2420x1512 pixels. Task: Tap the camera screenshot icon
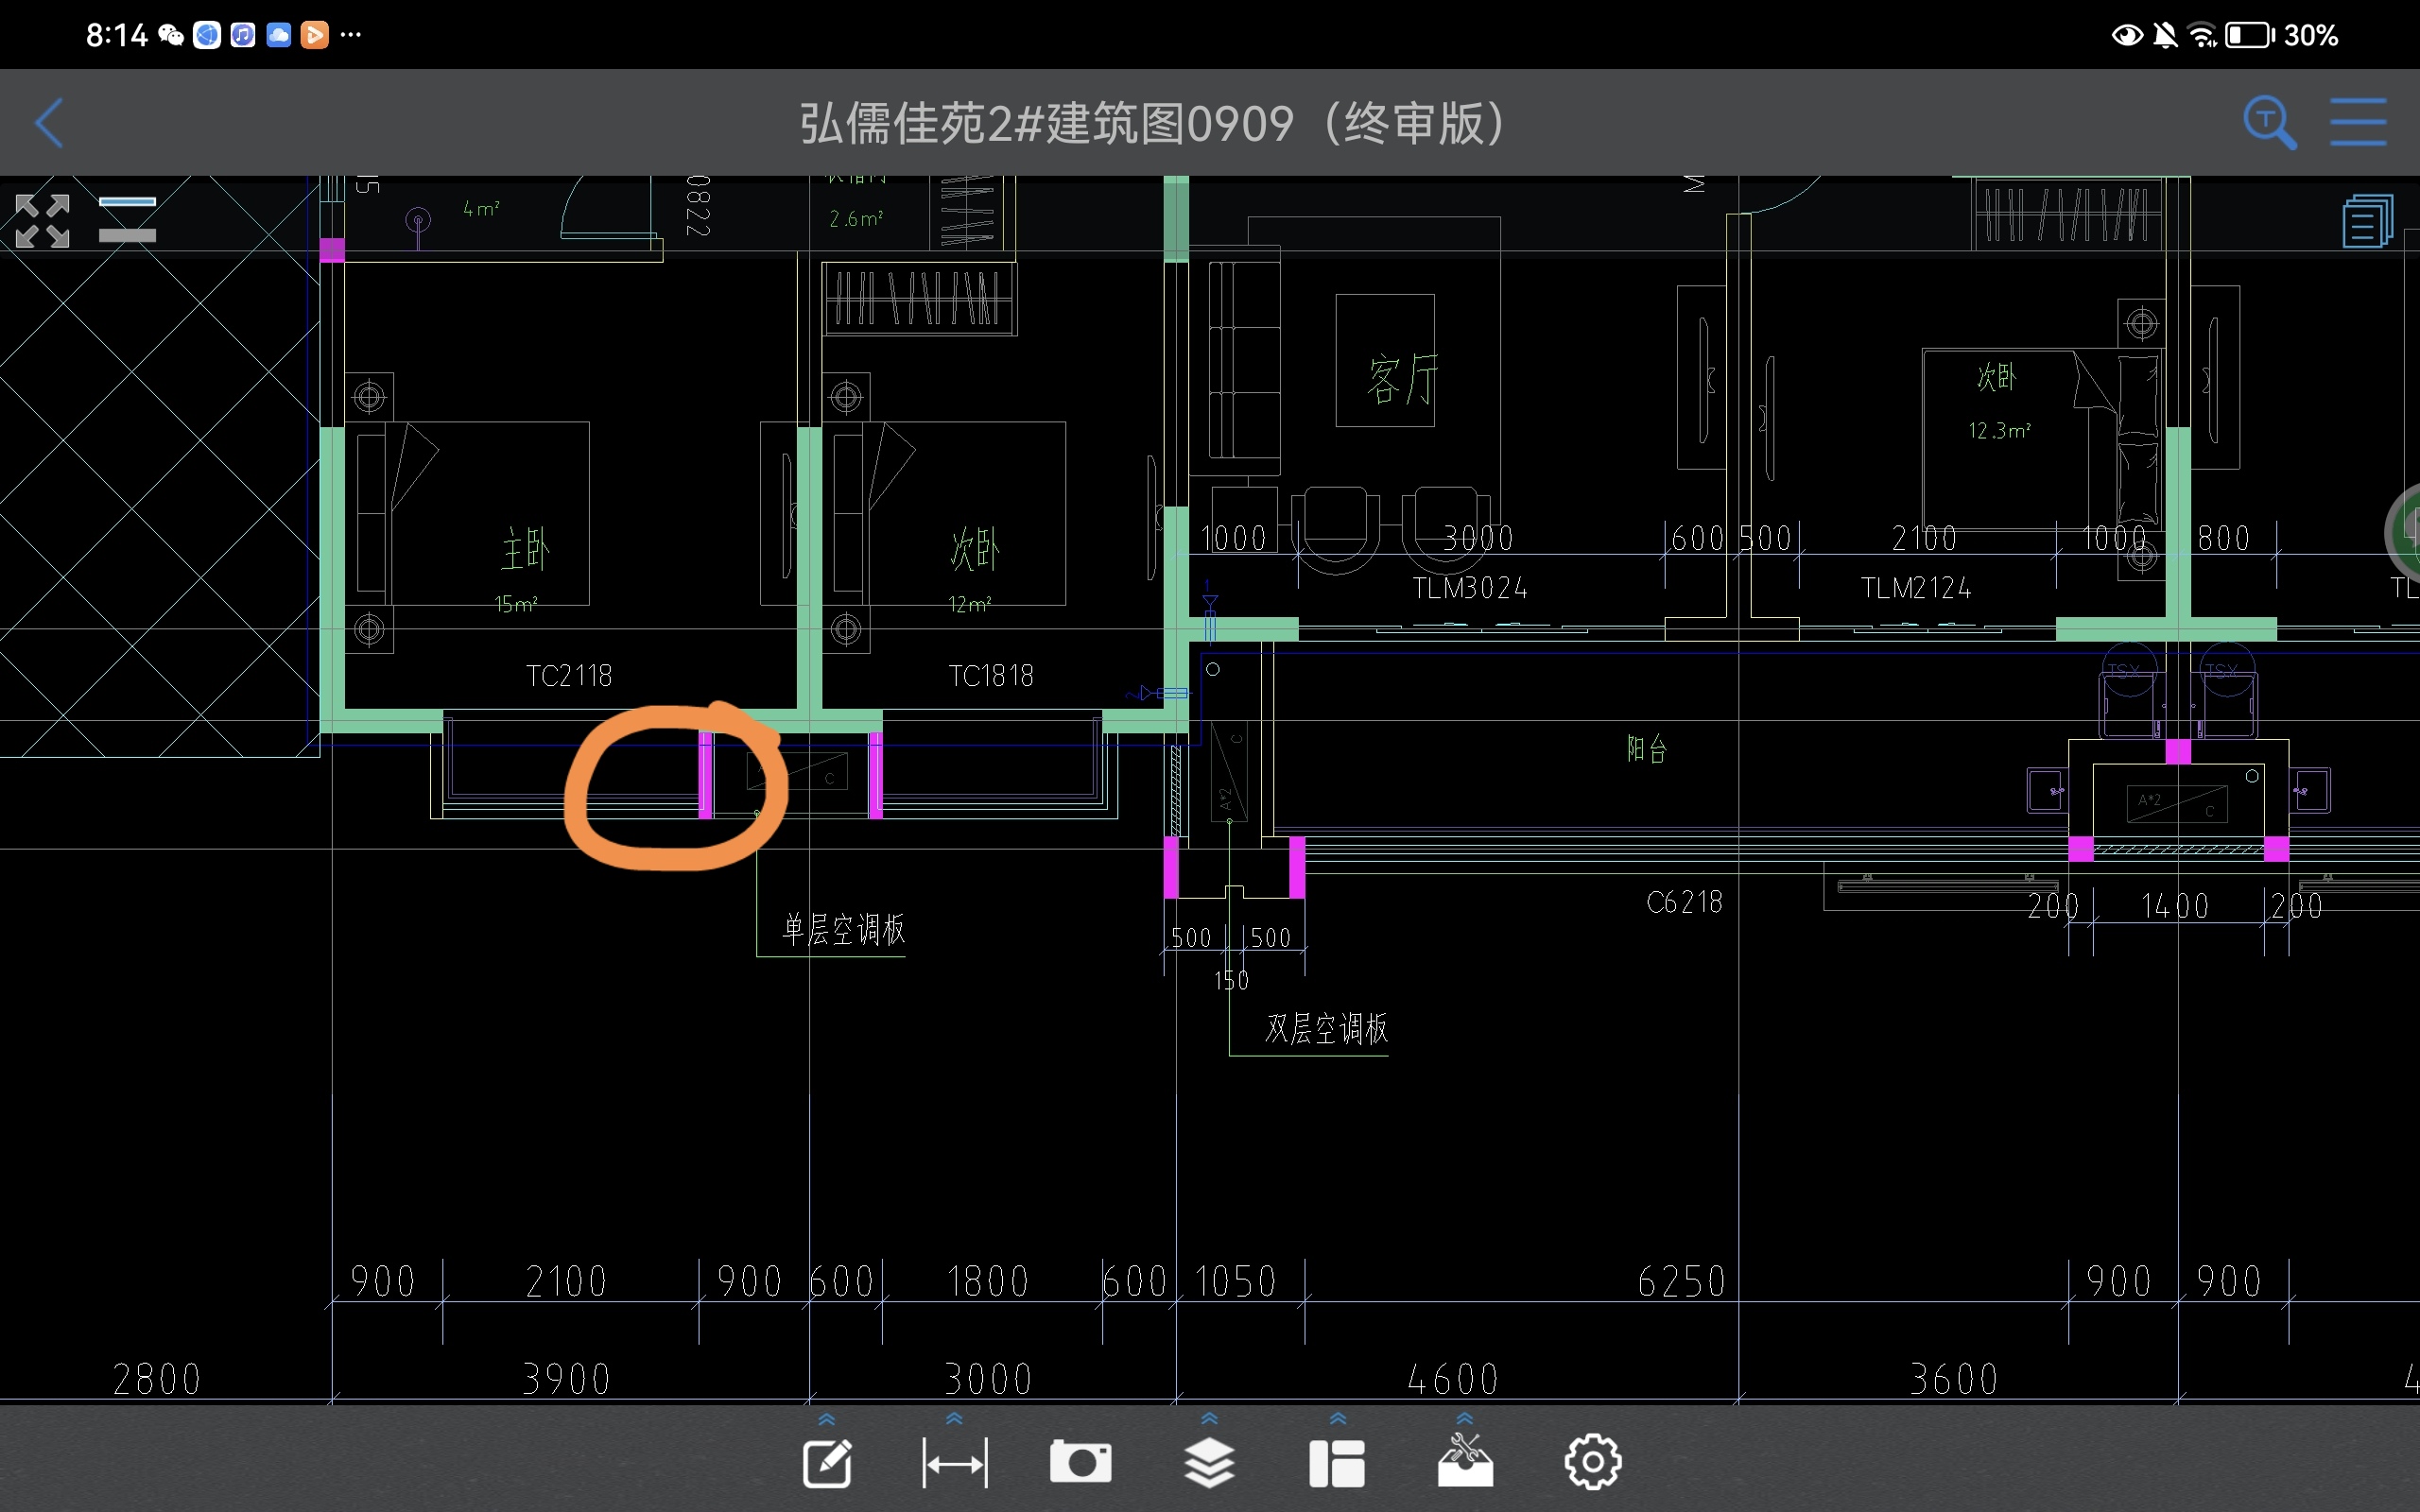[1080, 1462]
